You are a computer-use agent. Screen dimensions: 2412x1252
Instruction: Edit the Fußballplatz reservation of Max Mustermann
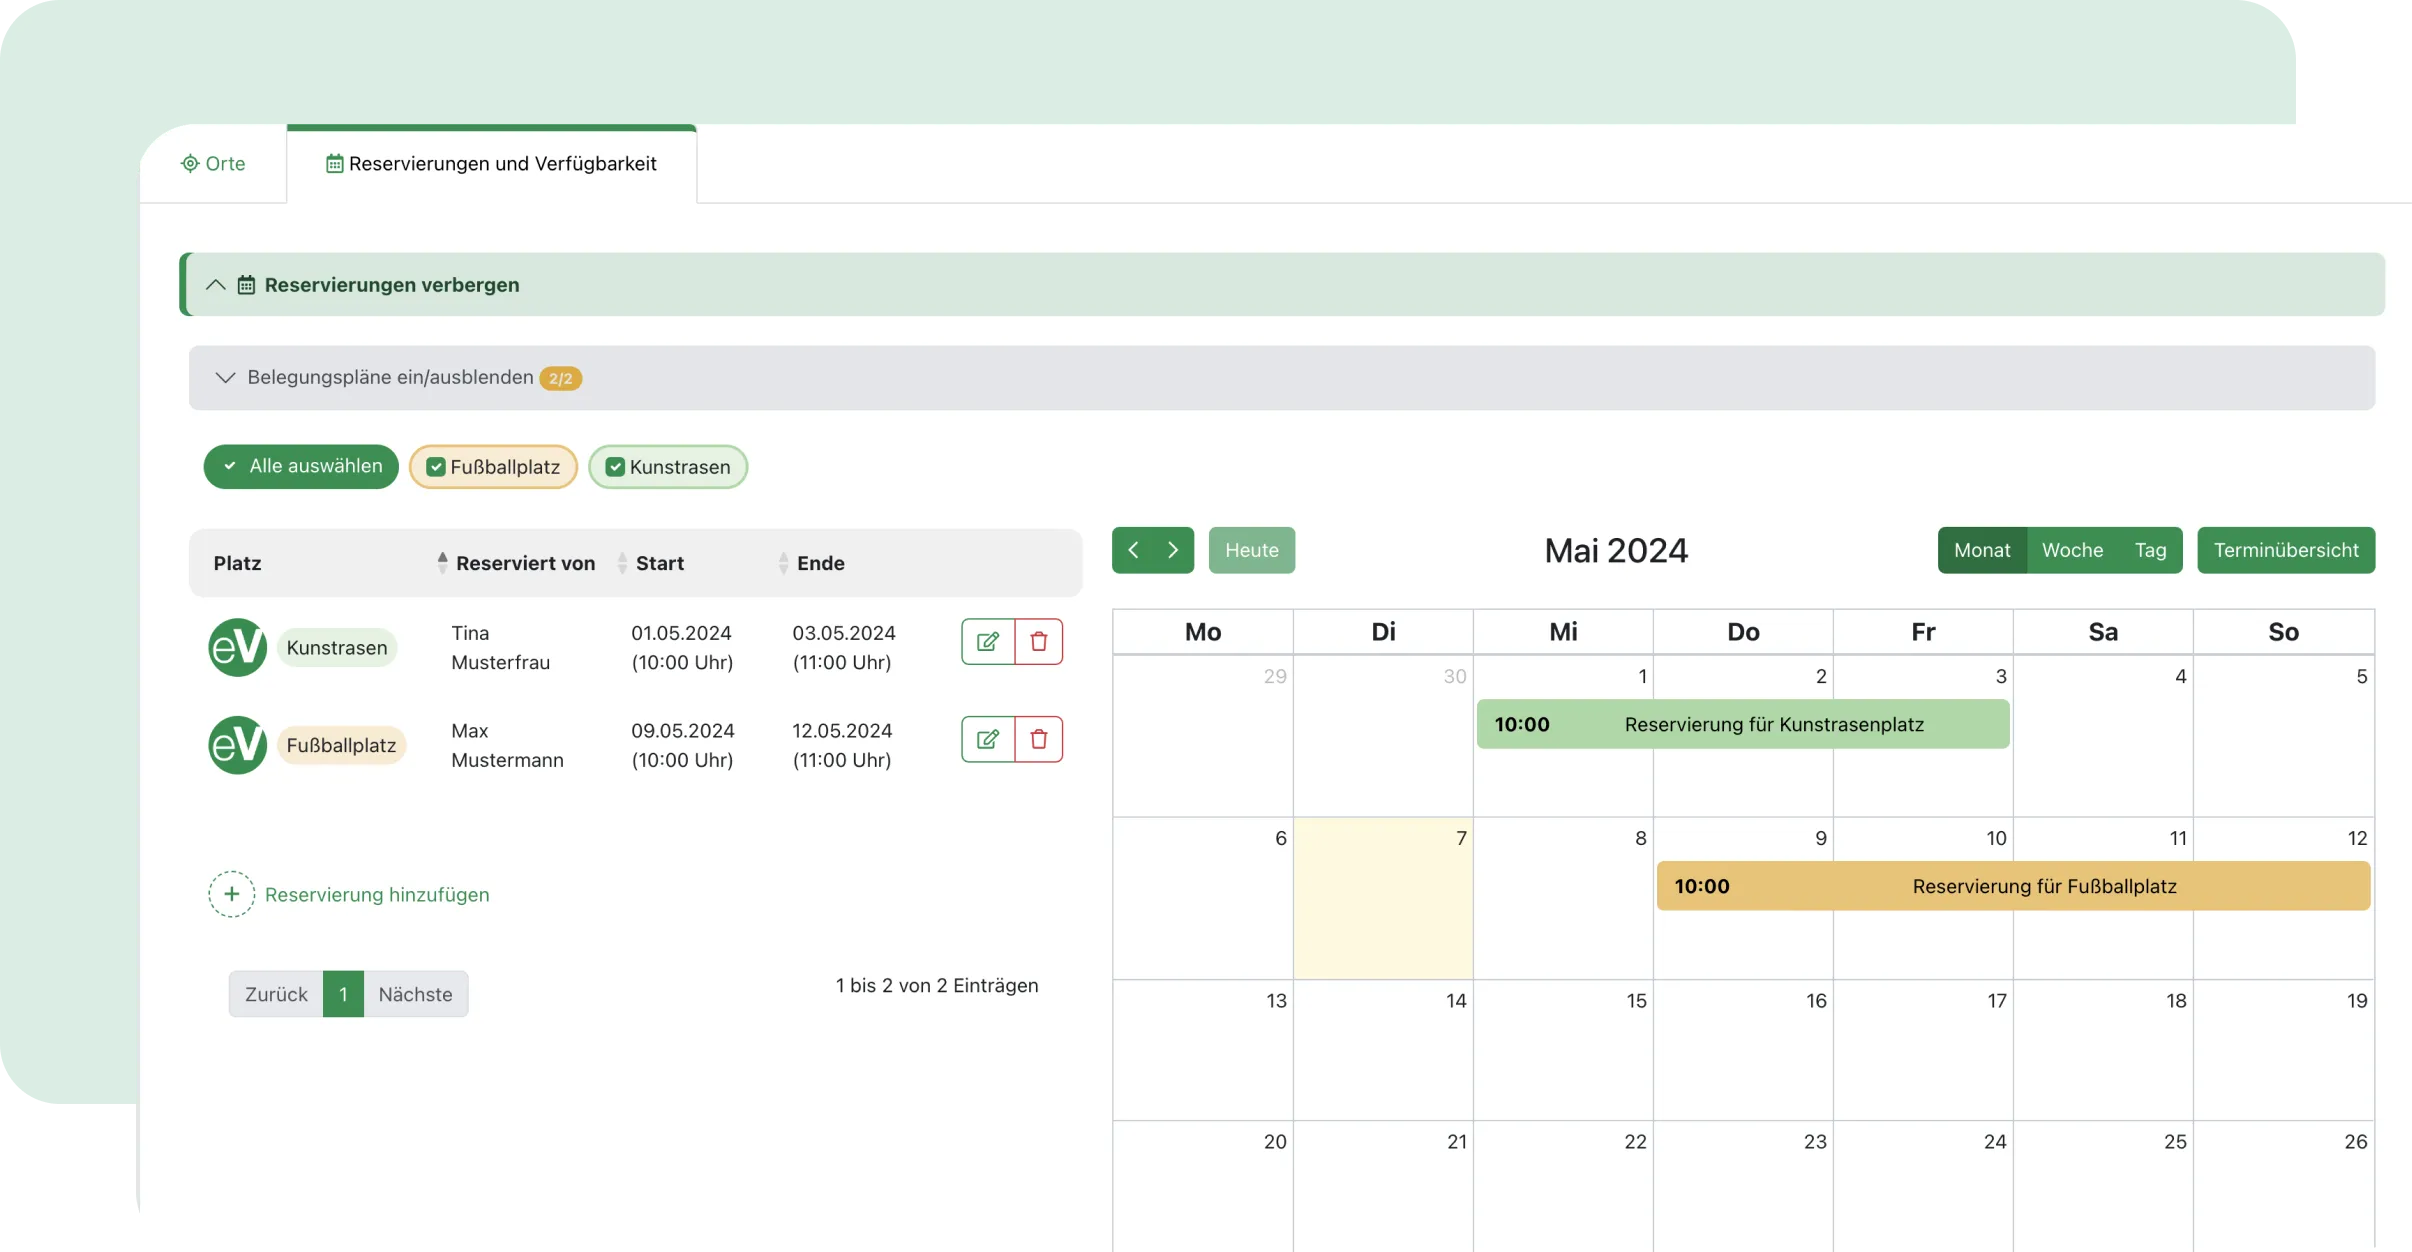tap(988, 739)
